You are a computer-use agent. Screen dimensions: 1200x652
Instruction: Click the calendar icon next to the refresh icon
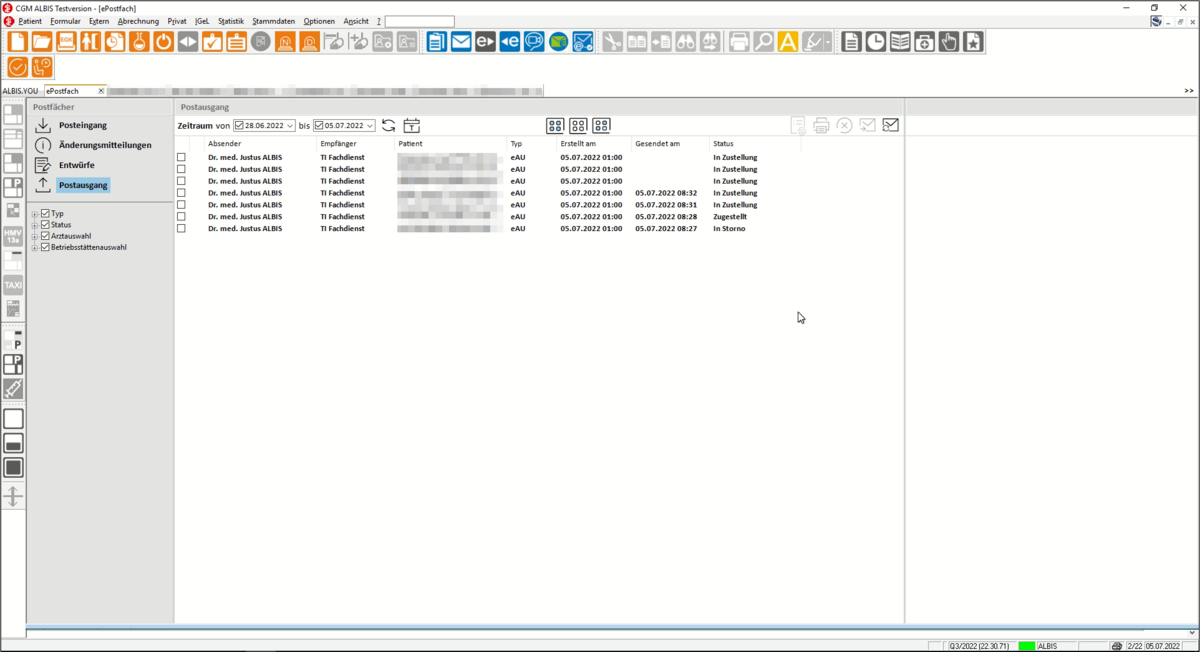(412, 126)
